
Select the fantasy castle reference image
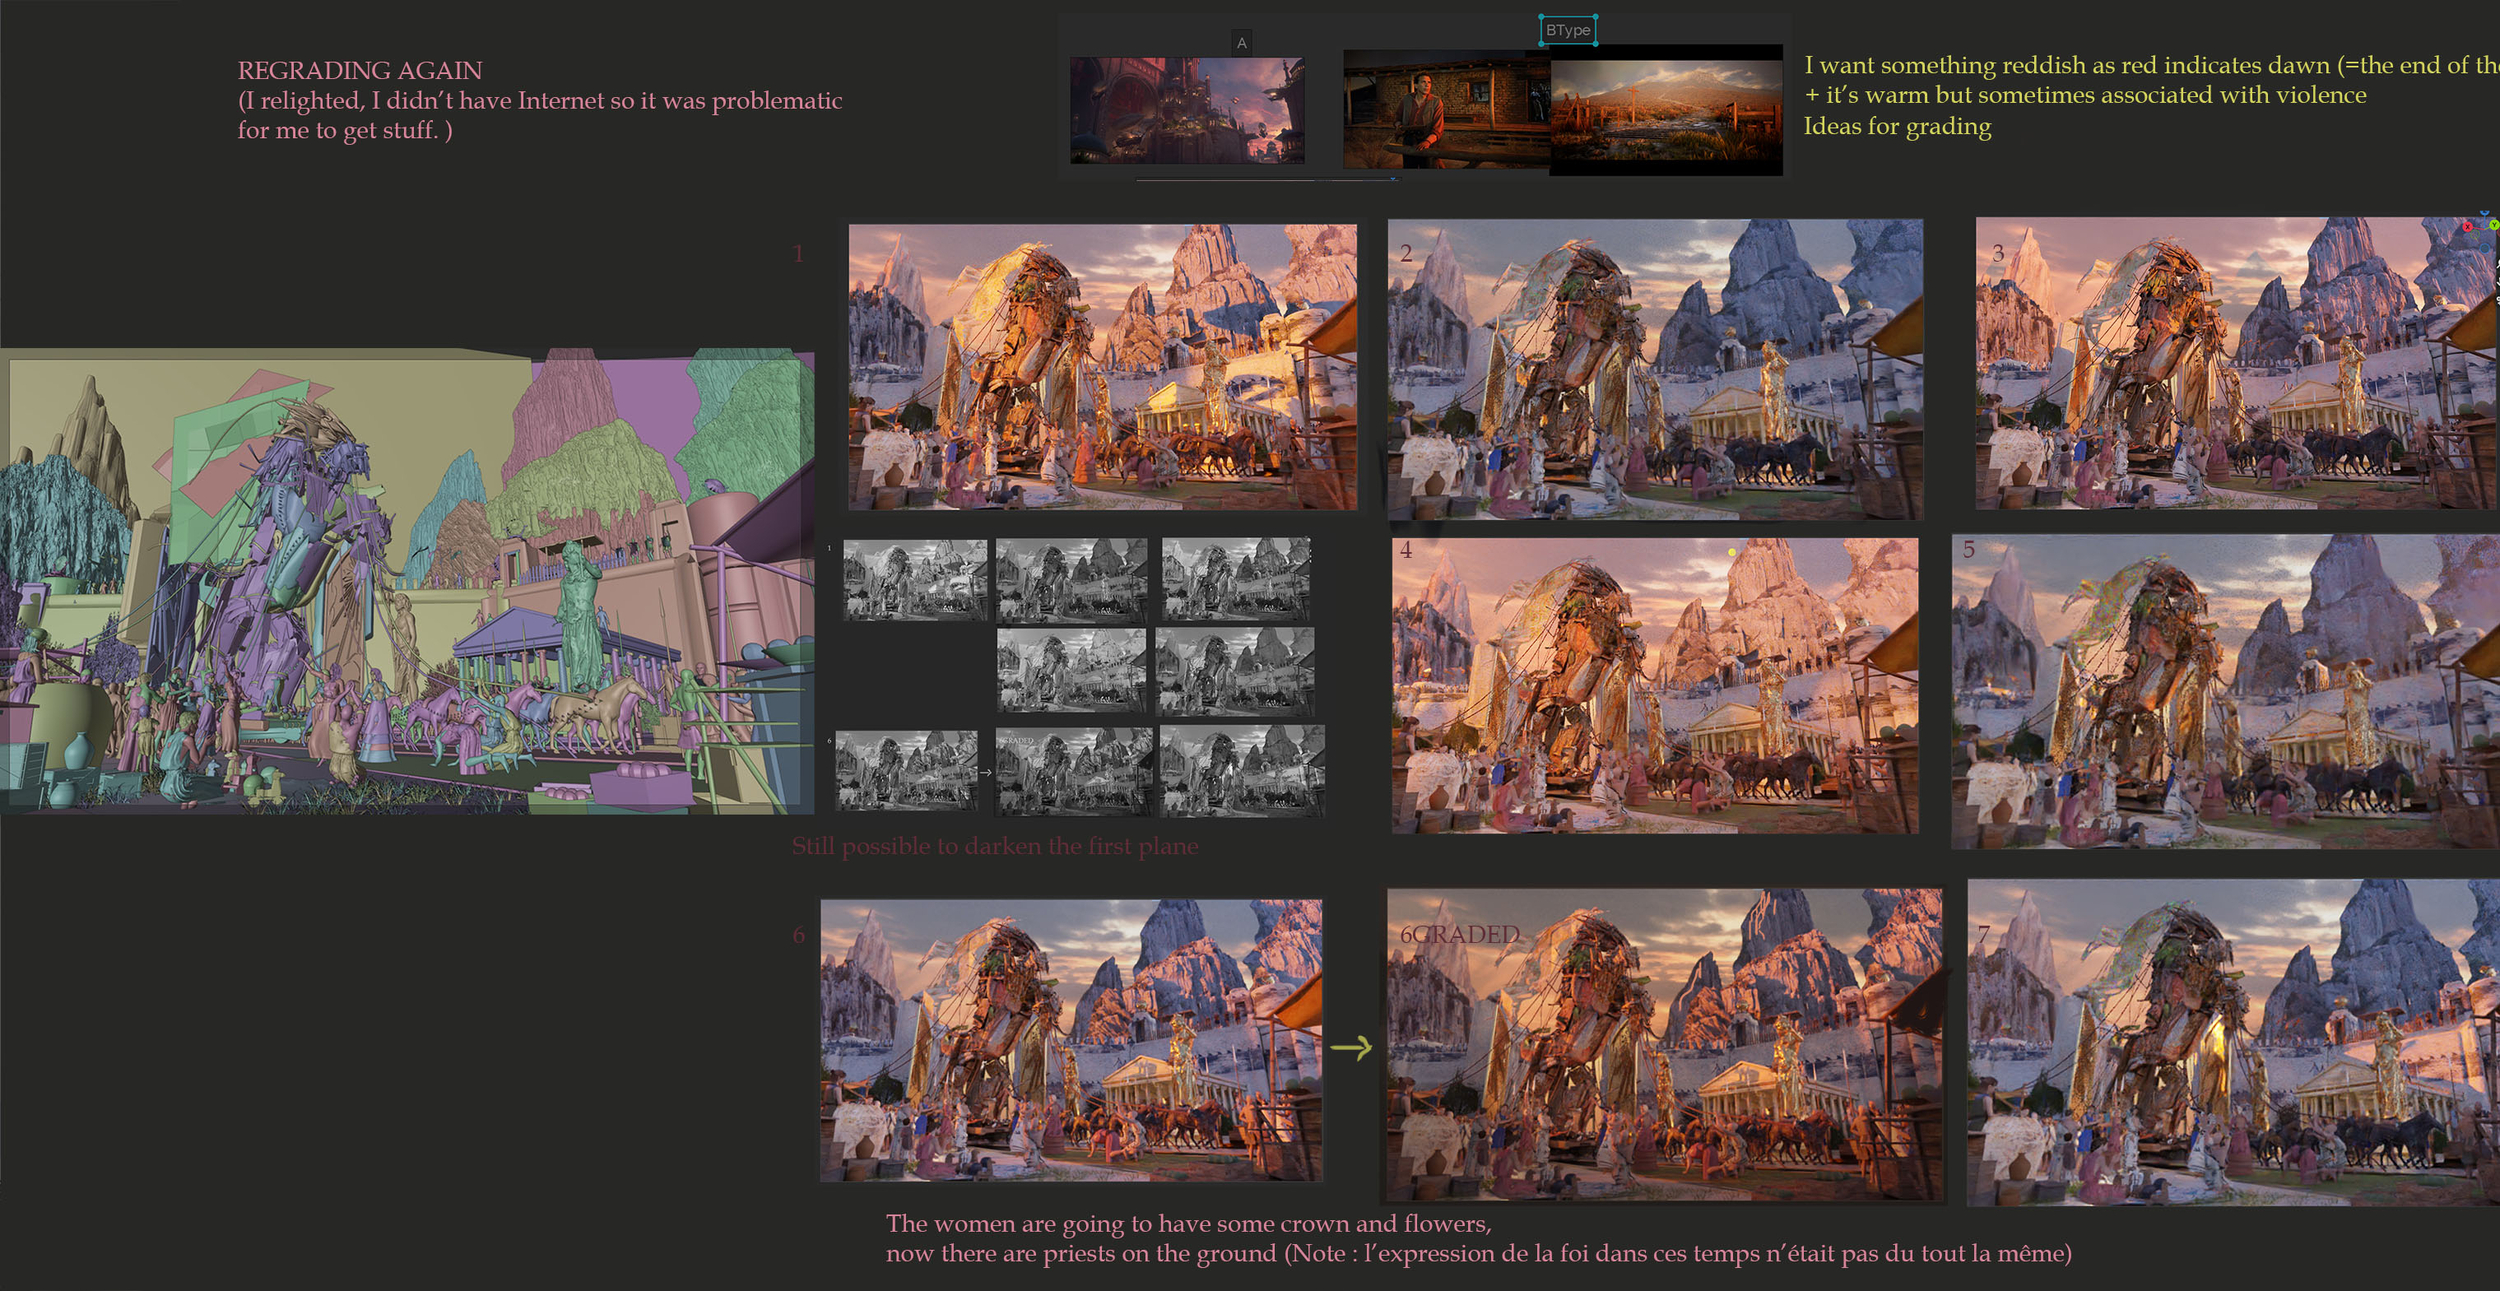pyautogui.click(x=1187, y=110)
